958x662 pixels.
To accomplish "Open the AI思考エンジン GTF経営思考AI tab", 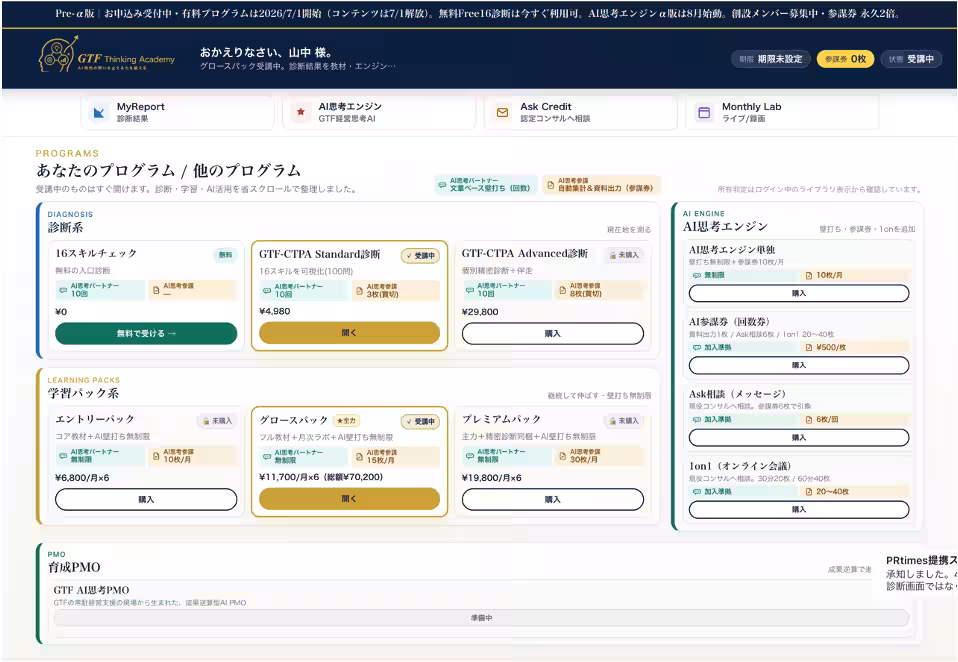I will [379, 112].
